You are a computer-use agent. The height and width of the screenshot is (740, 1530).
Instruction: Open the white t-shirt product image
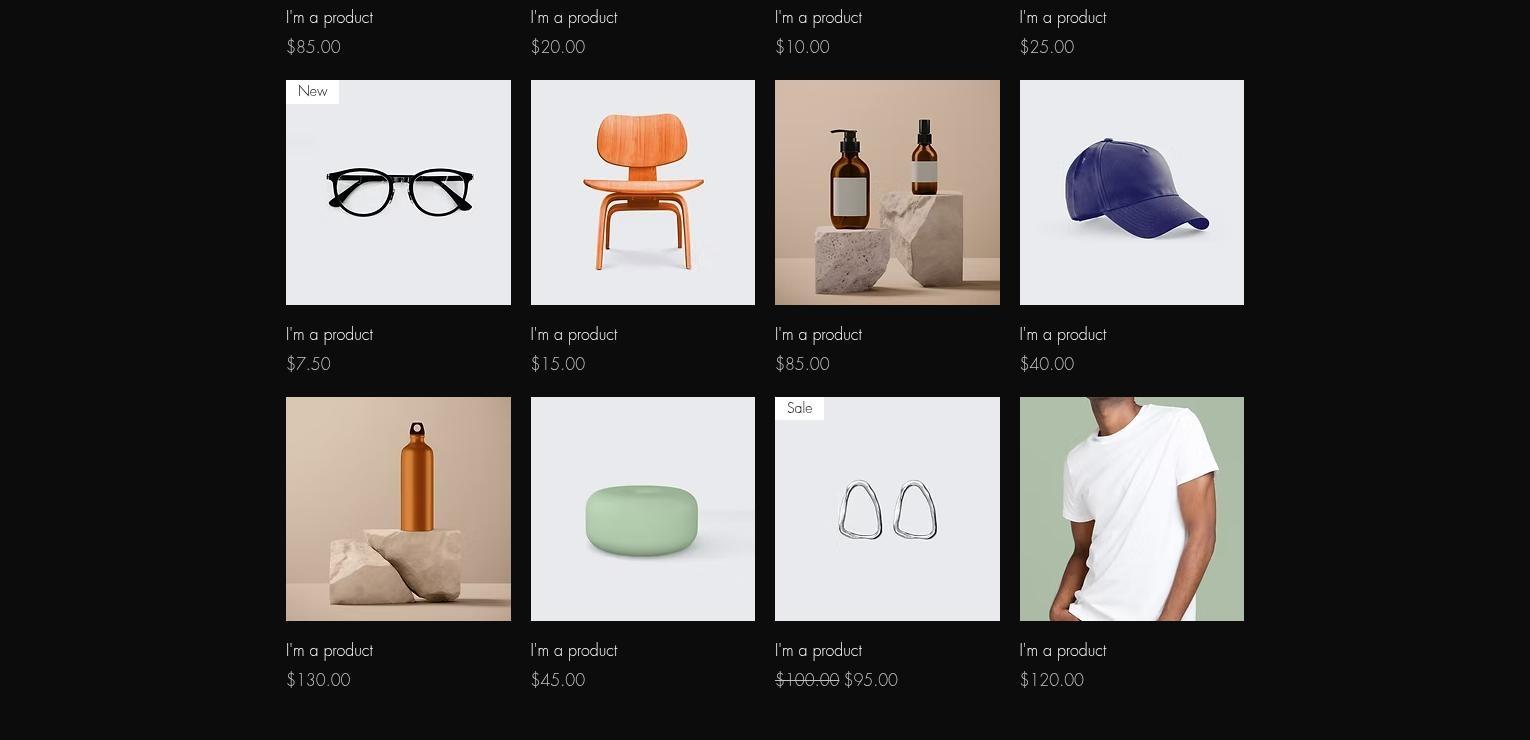(x=1132, y=509)
